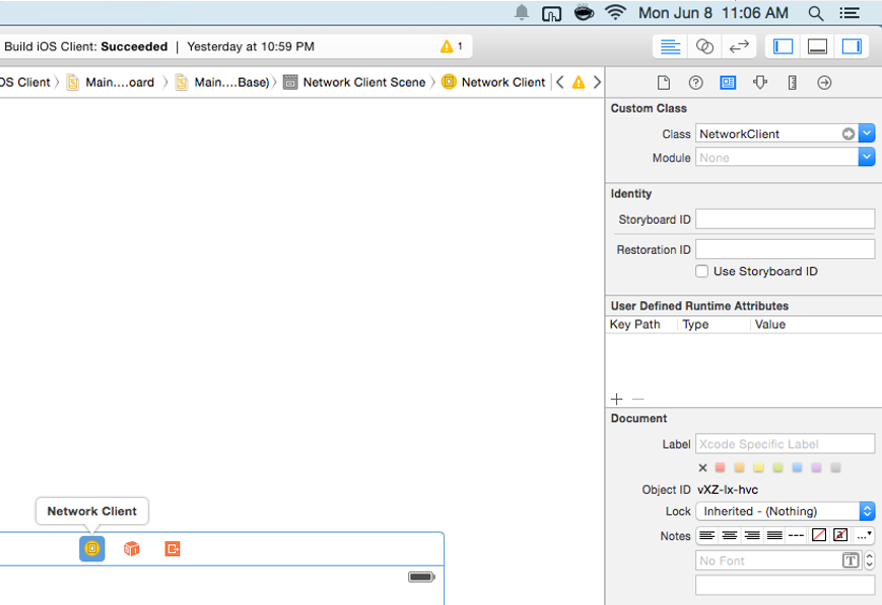Open the Lock dropdown Inherited - (Nothing)
This screenshot has width=882, height=605.
[x=785, y=511]
